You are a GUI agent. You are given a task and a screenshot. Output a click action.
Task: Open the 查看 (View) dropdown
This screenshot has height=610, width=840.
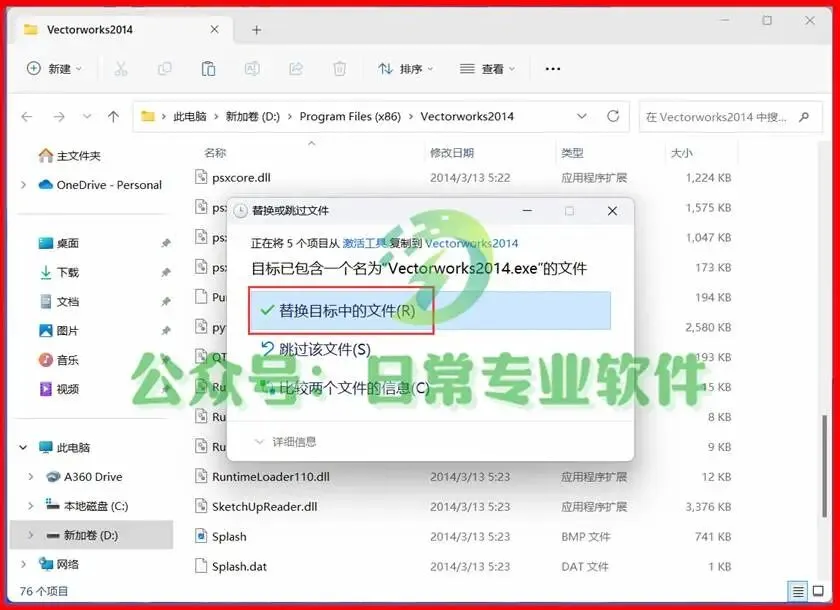(488, 69)
